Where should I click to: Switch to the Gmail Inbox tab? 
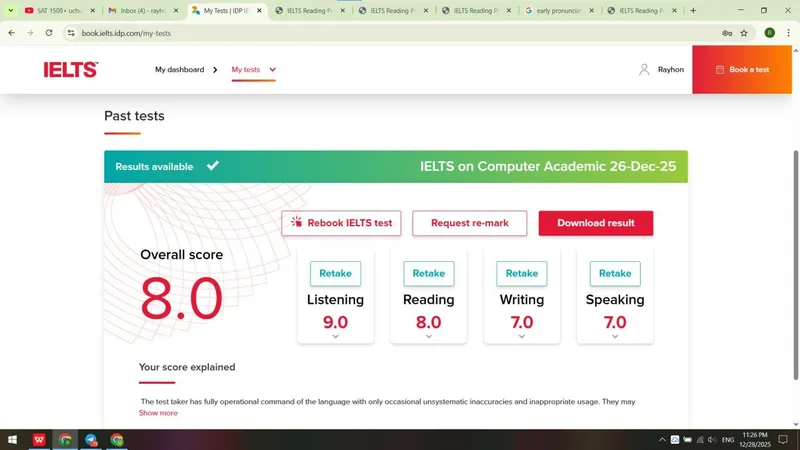click(x=143, y=10)
